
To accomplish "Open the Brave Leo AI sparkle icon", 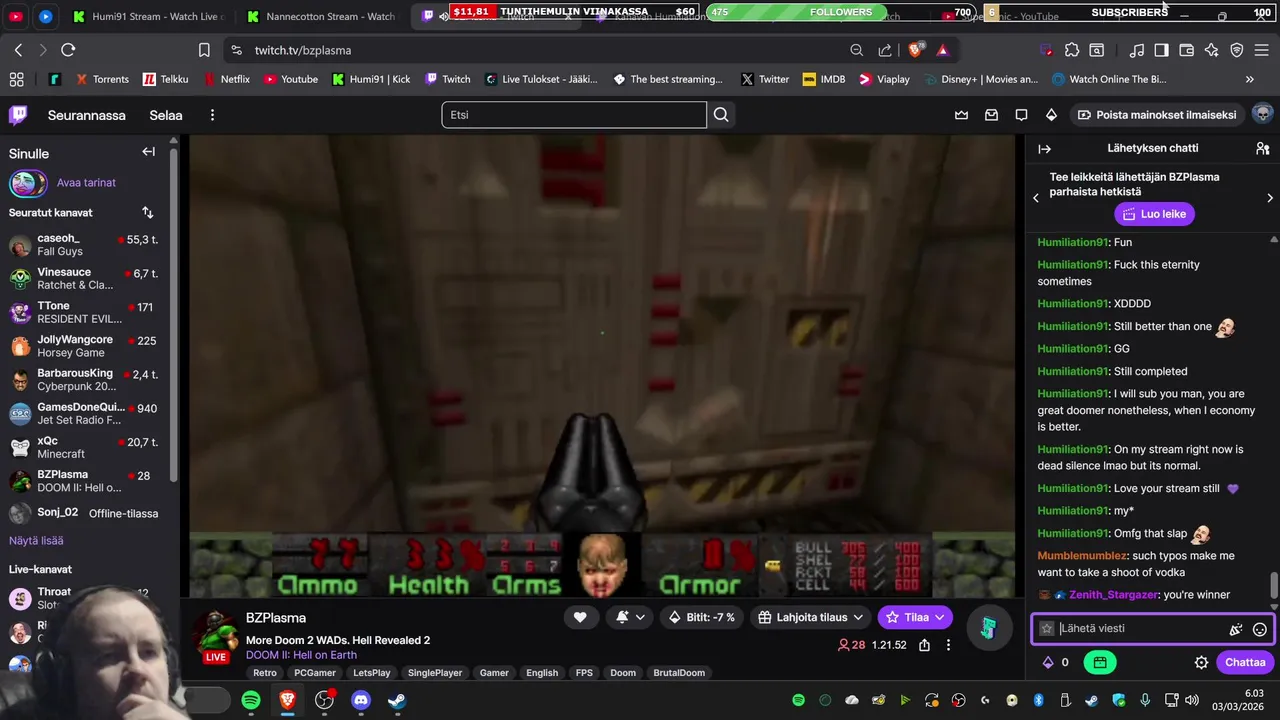I will pyautogui.click(x=1212, y=50).
